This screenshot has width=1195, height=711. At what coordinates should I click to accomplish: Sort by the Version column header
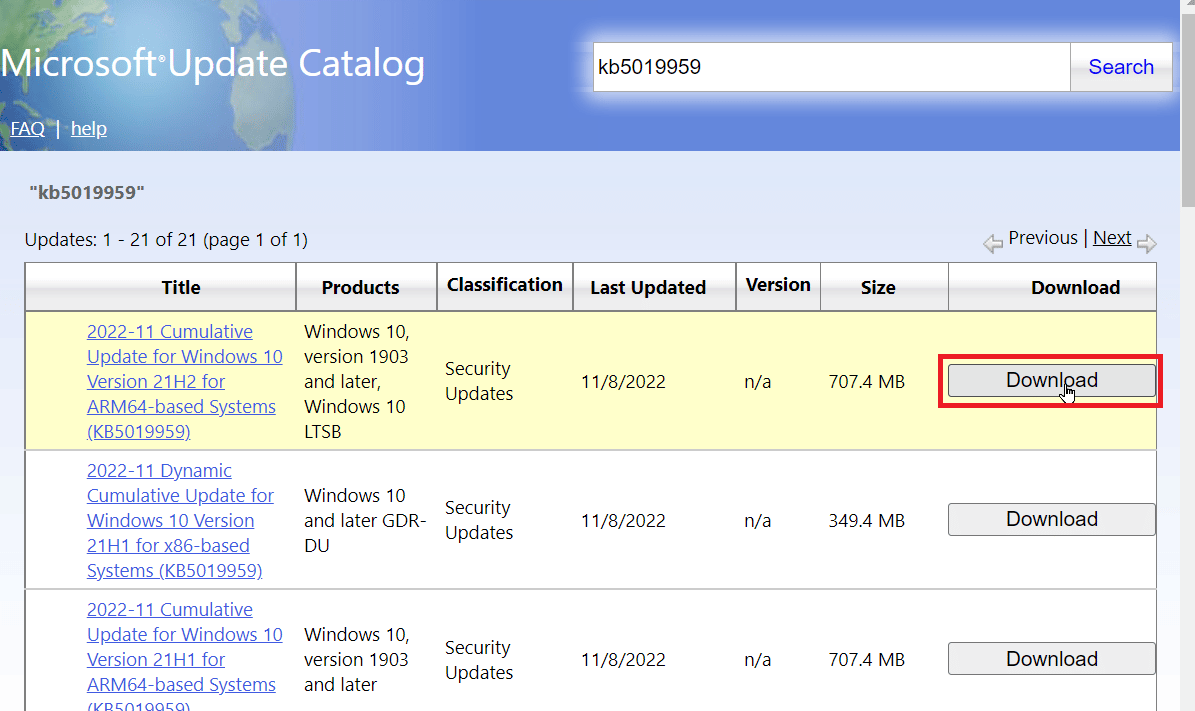tap(778, 285)
